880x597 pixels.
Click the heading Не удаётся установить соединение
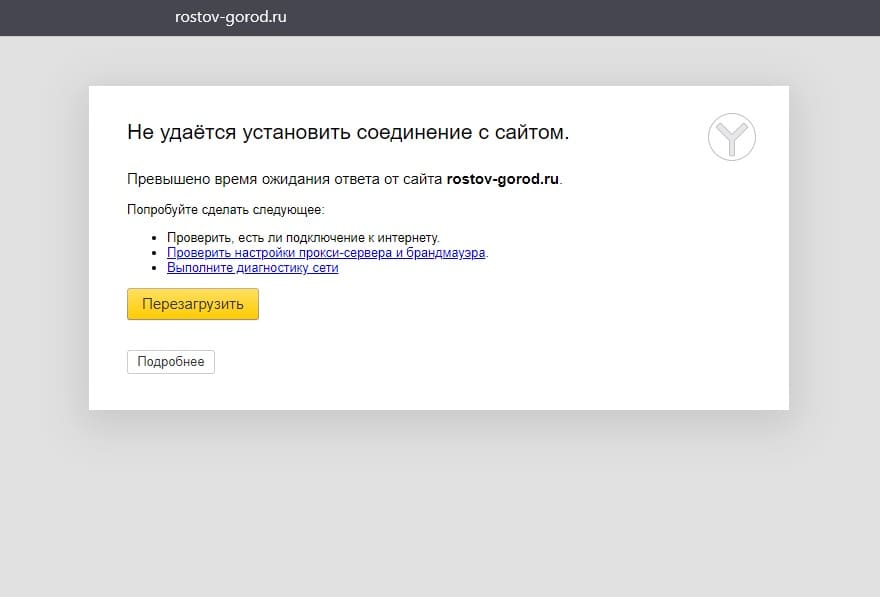pyautogui.click(x=347, y=132)
